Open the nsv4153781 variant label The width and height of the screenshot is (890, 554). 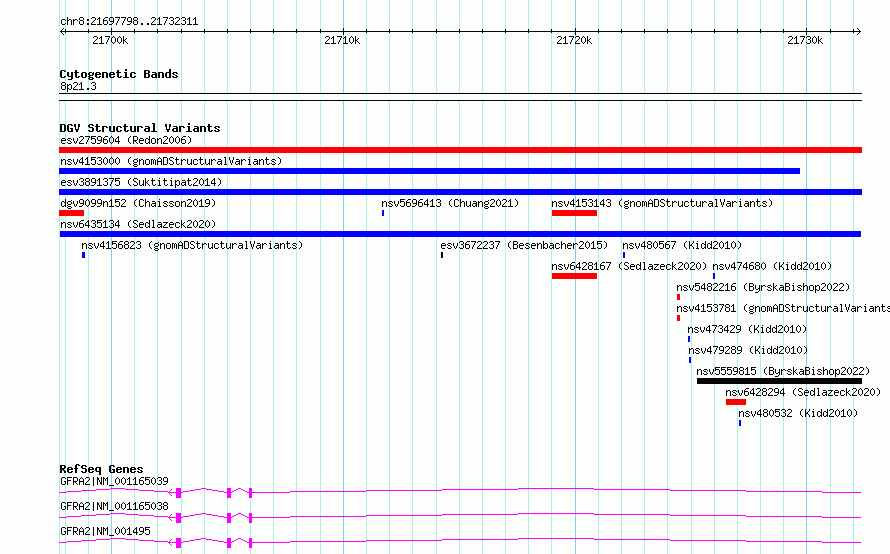(x=783, y=308)
